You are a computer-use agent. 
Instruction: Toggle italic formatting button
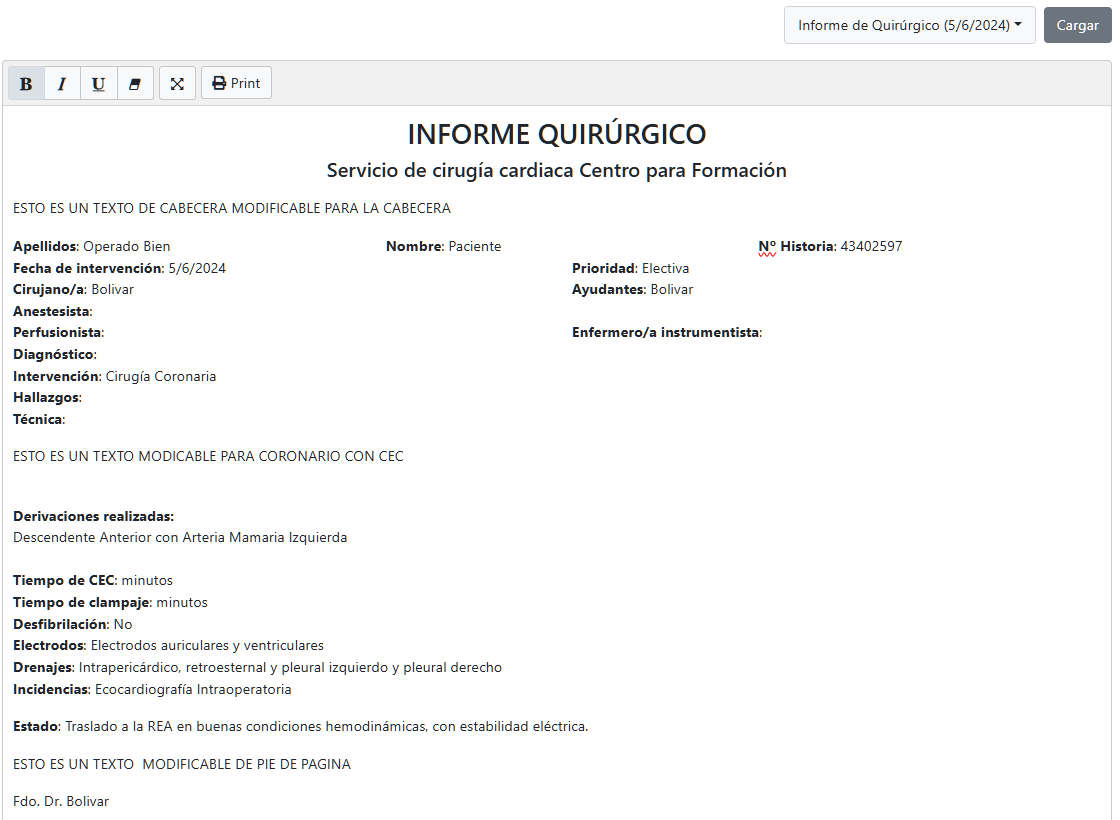tap(62, 84)
